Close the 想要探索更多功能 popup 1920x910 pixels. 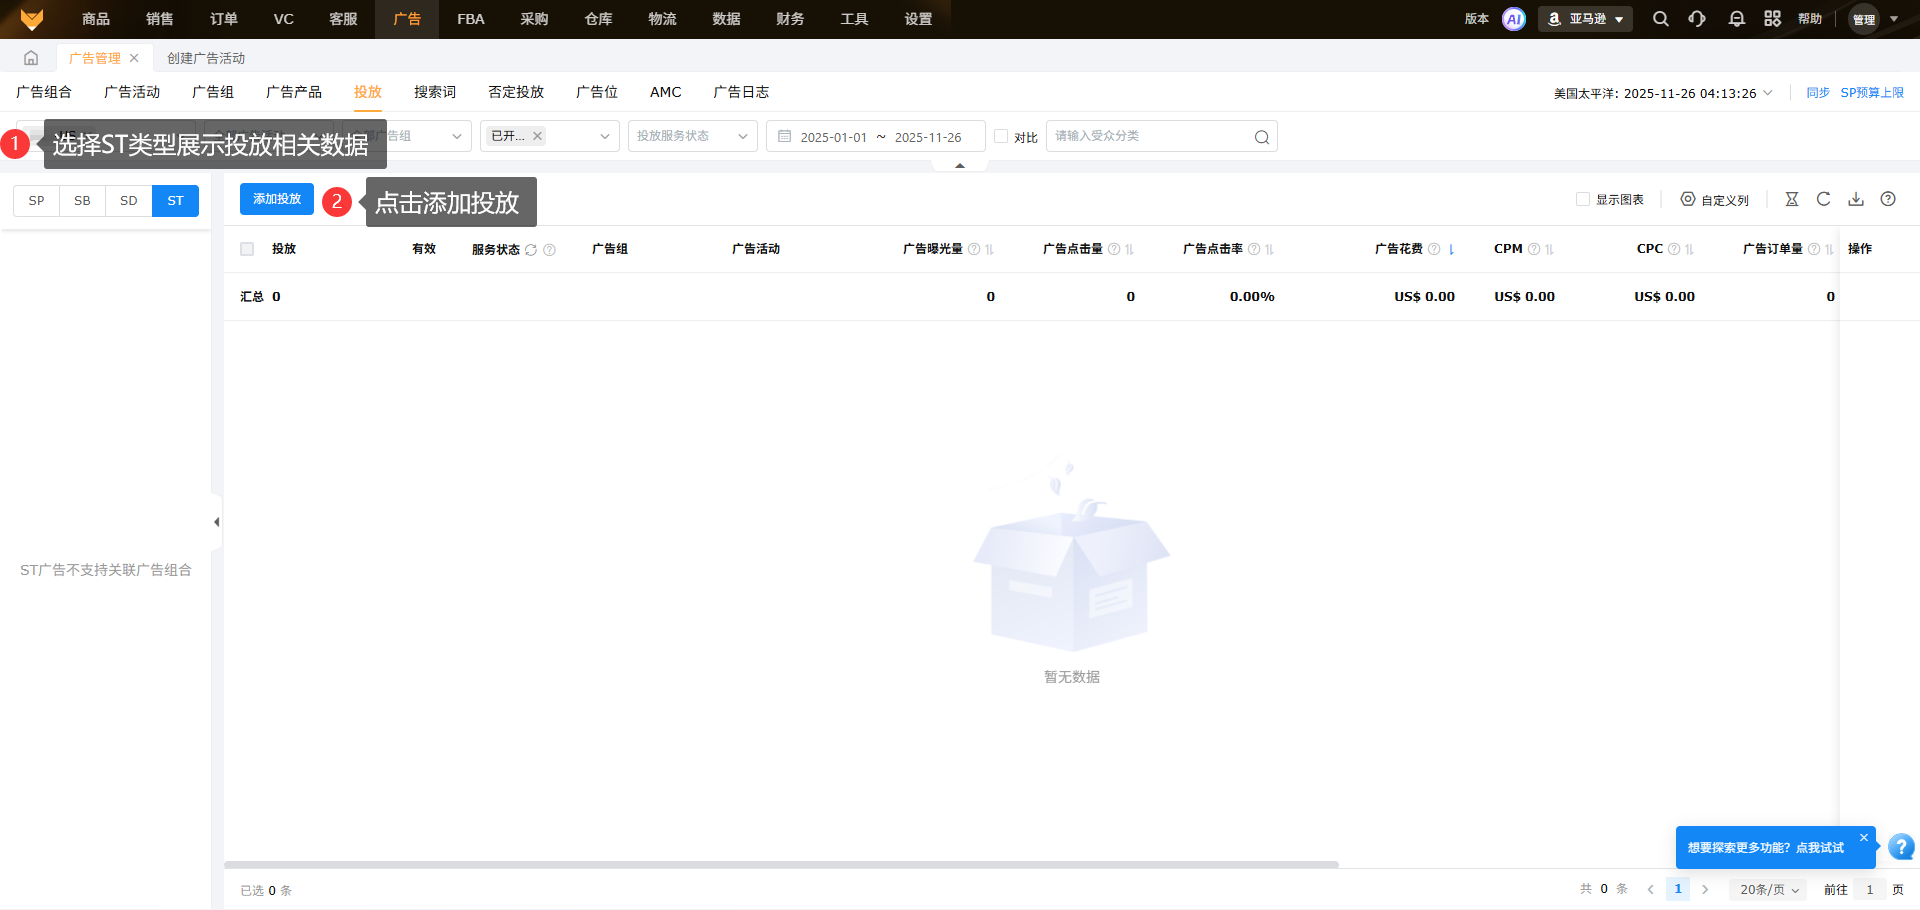coord(1864,837)
